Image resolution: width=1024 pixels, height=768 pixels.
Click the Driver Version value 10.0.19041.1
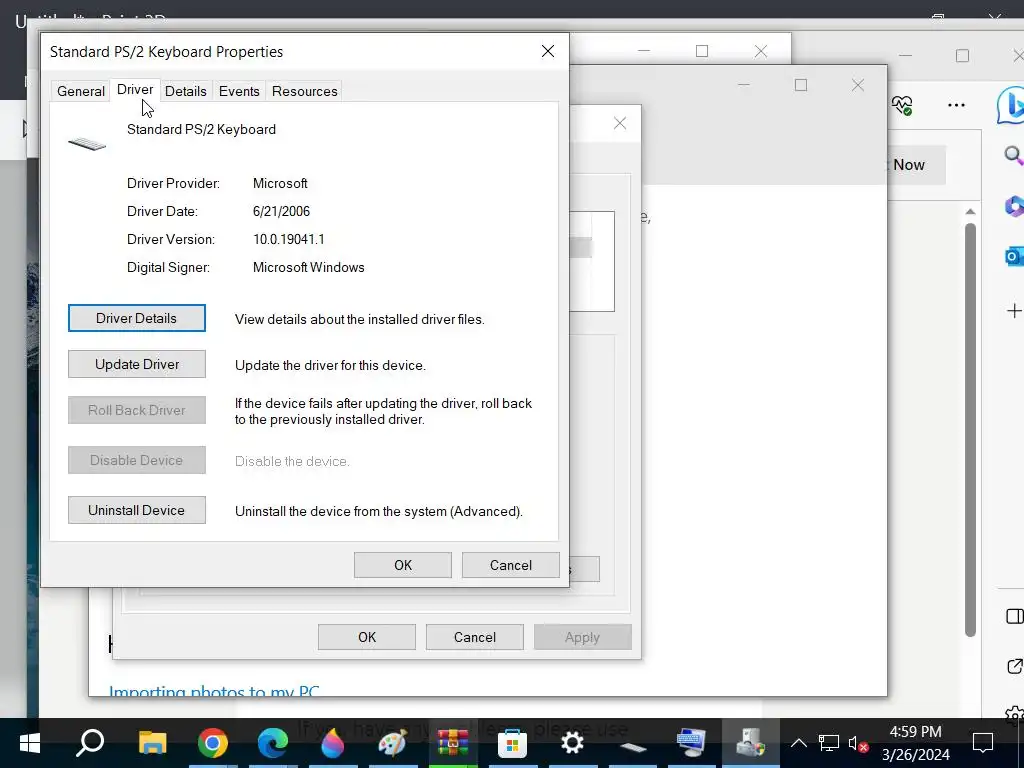pos(289,239)
